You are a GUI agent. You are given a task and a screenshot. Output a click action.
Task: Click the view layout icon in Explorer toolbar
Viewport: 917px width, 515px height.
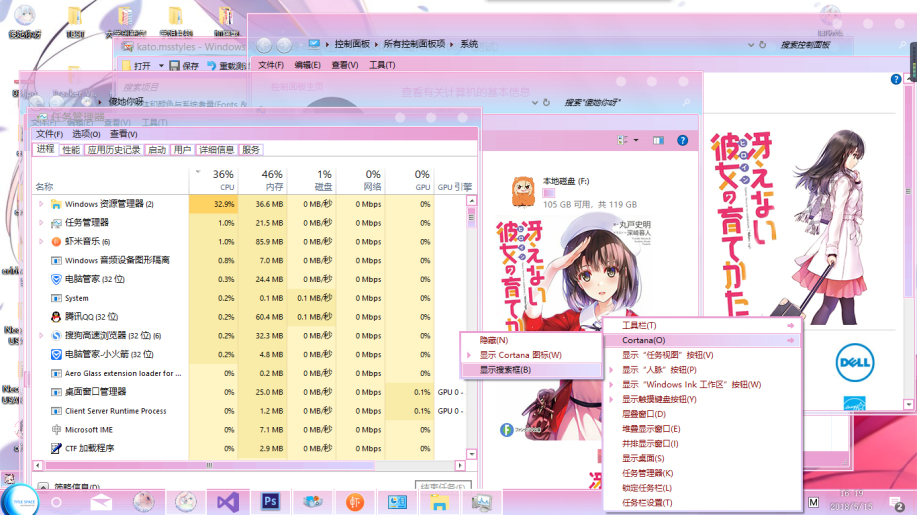point(623,140)
